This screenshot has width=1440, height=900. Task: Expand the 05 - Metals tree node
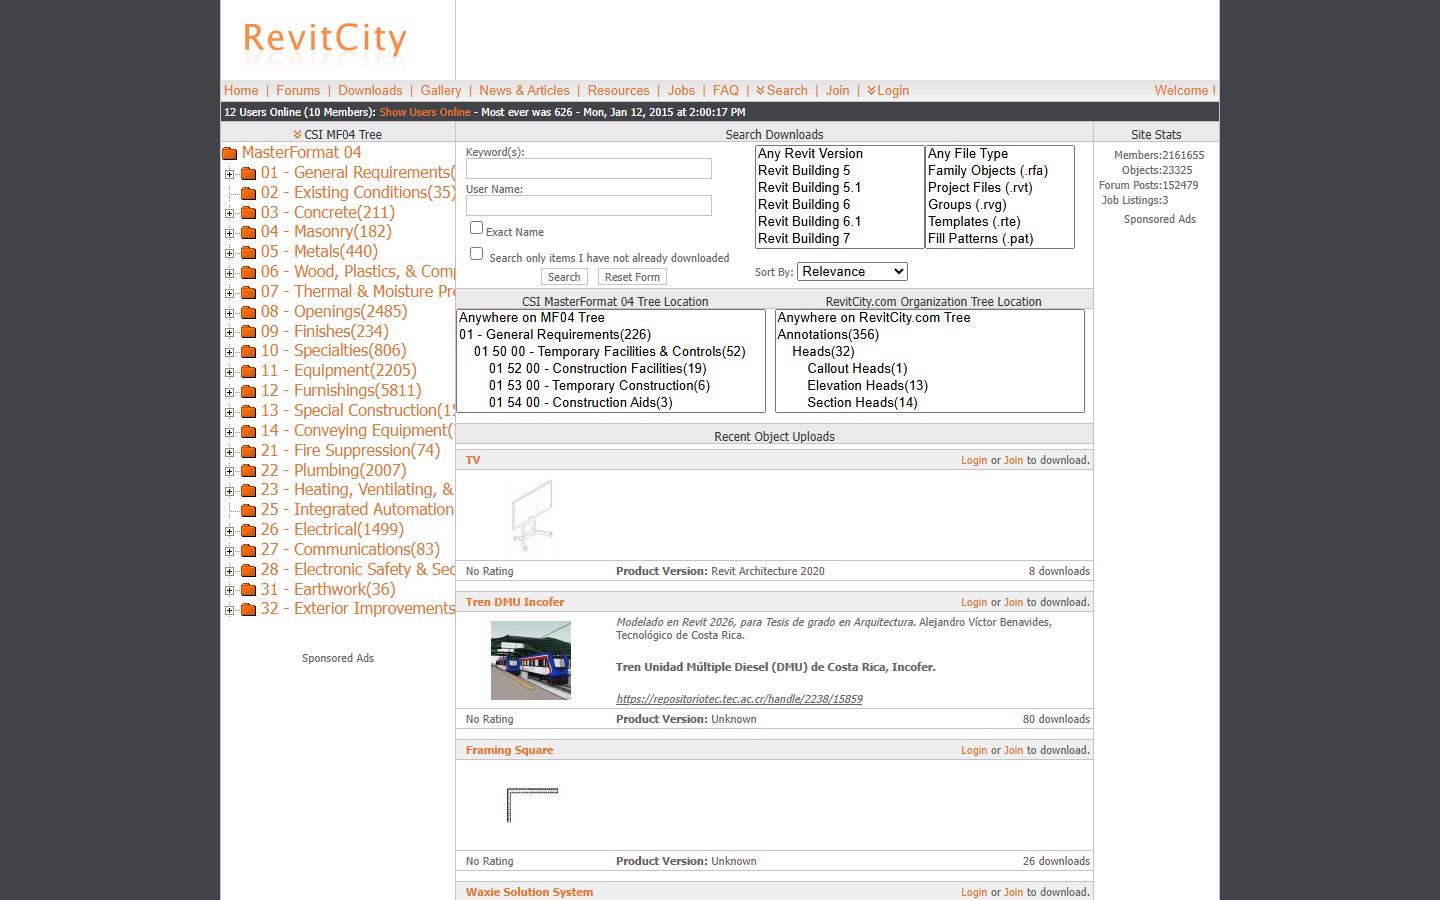[230, 253]
